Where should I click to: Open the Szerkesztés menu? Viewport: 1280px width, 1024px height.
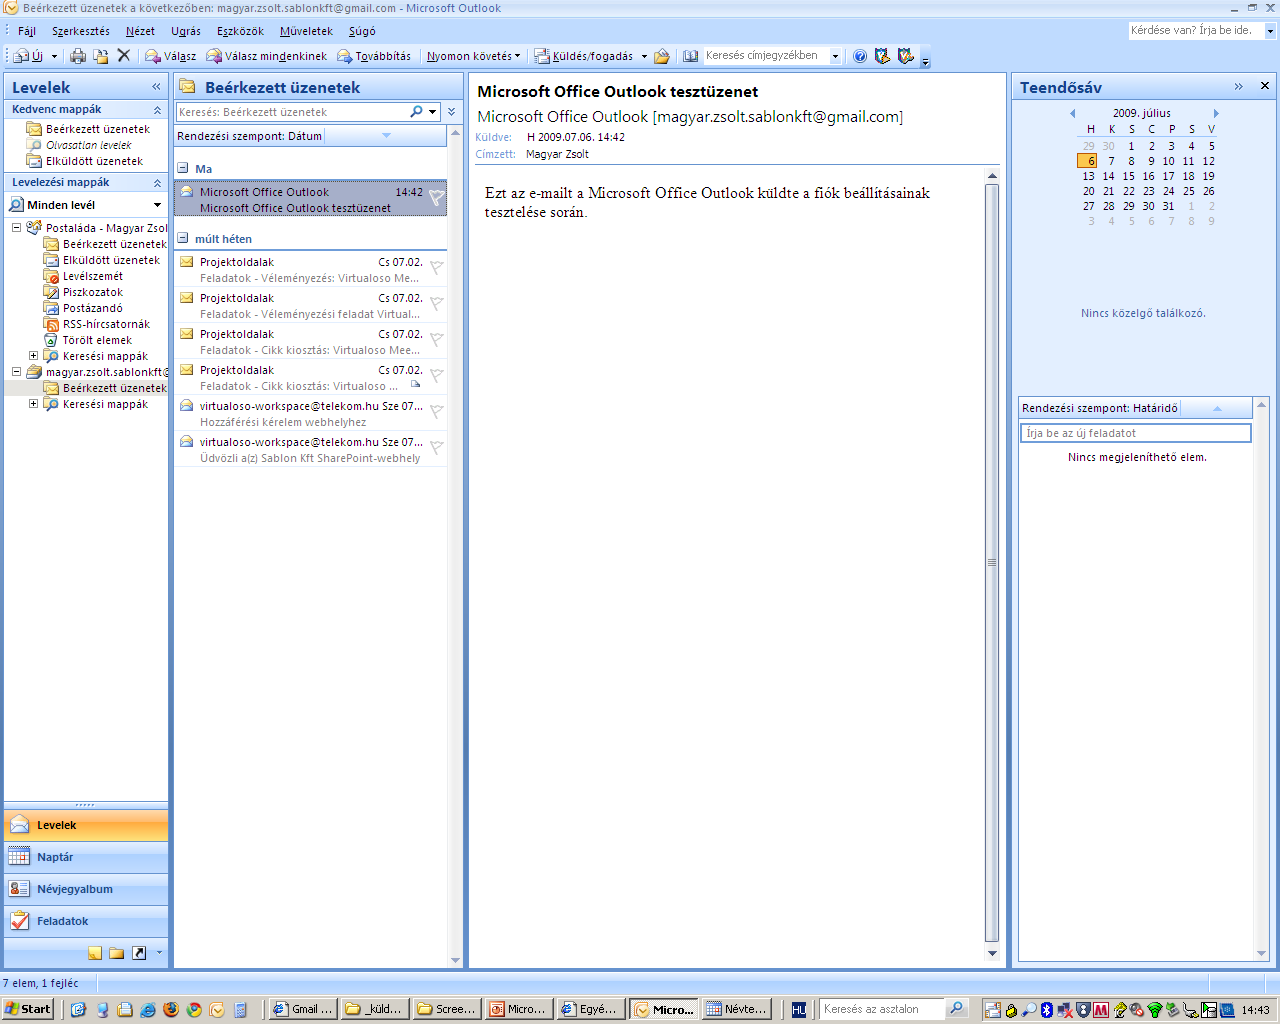(81, 31)
